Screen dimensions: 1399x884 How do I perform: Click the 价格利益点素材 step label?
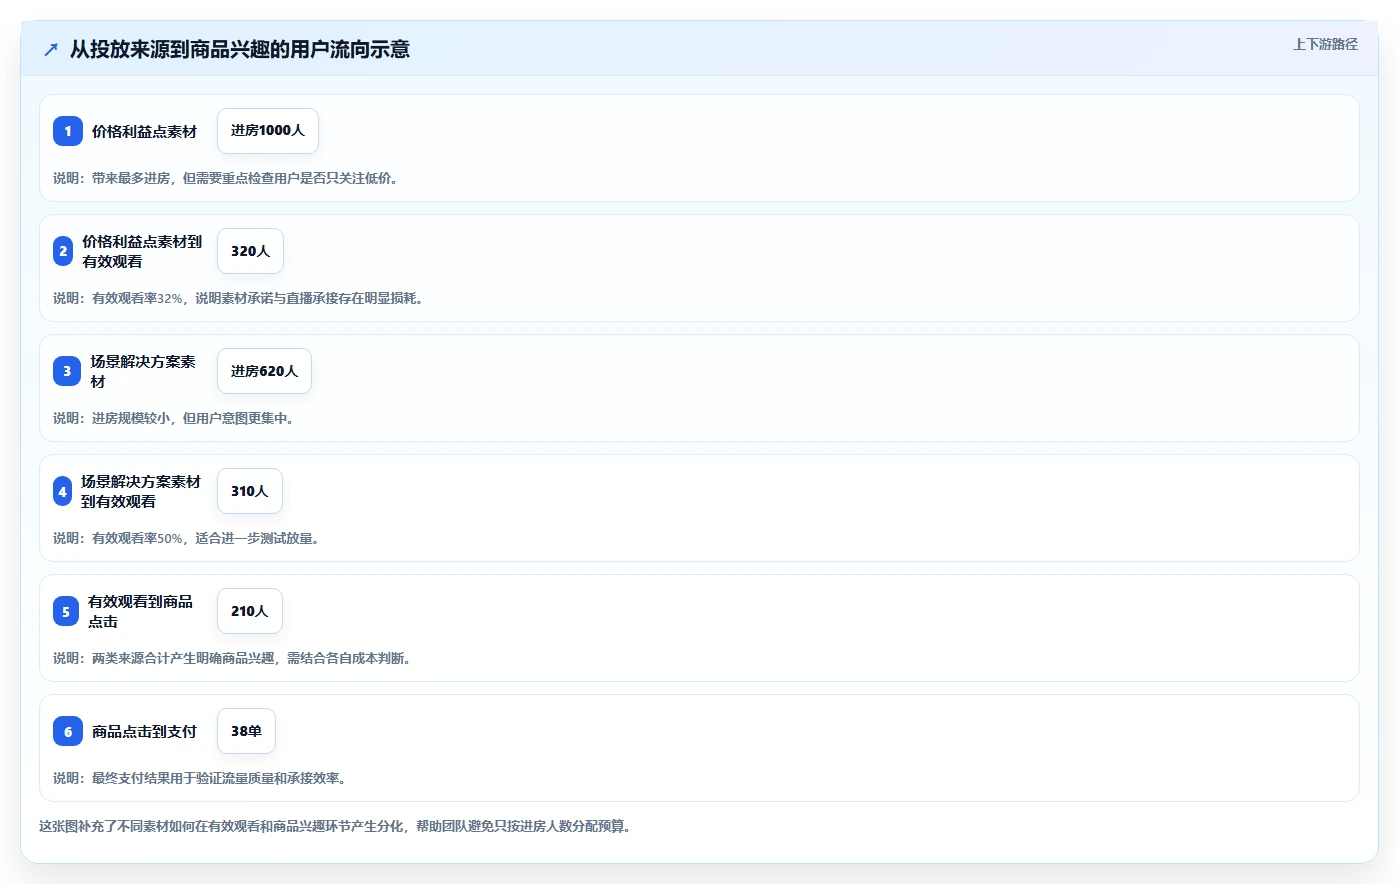144,131
